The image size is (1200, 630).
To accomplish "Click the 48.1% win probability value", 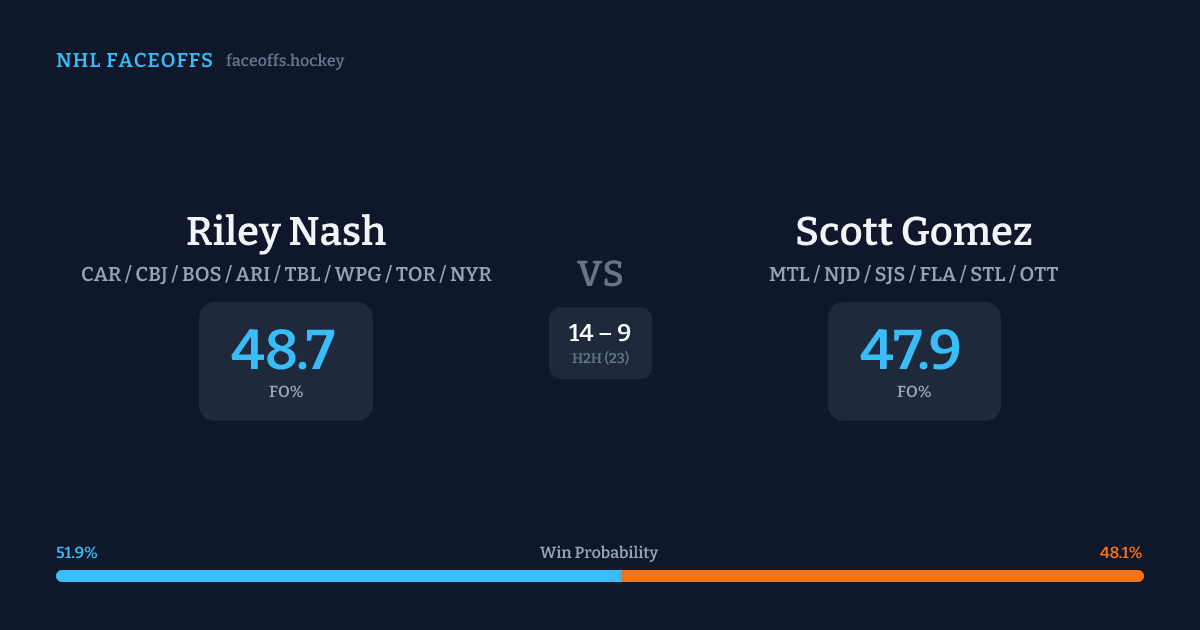I will [x=1120, y=553].
